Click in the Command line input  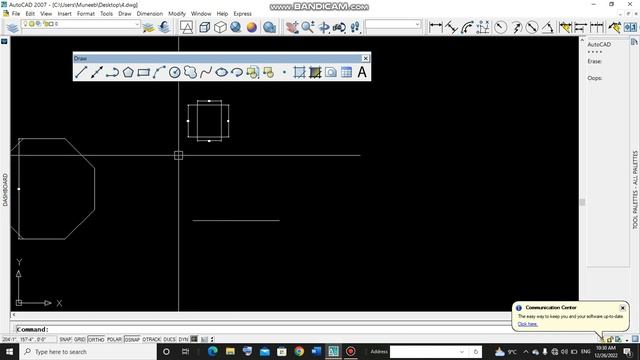tap(261, 329)
